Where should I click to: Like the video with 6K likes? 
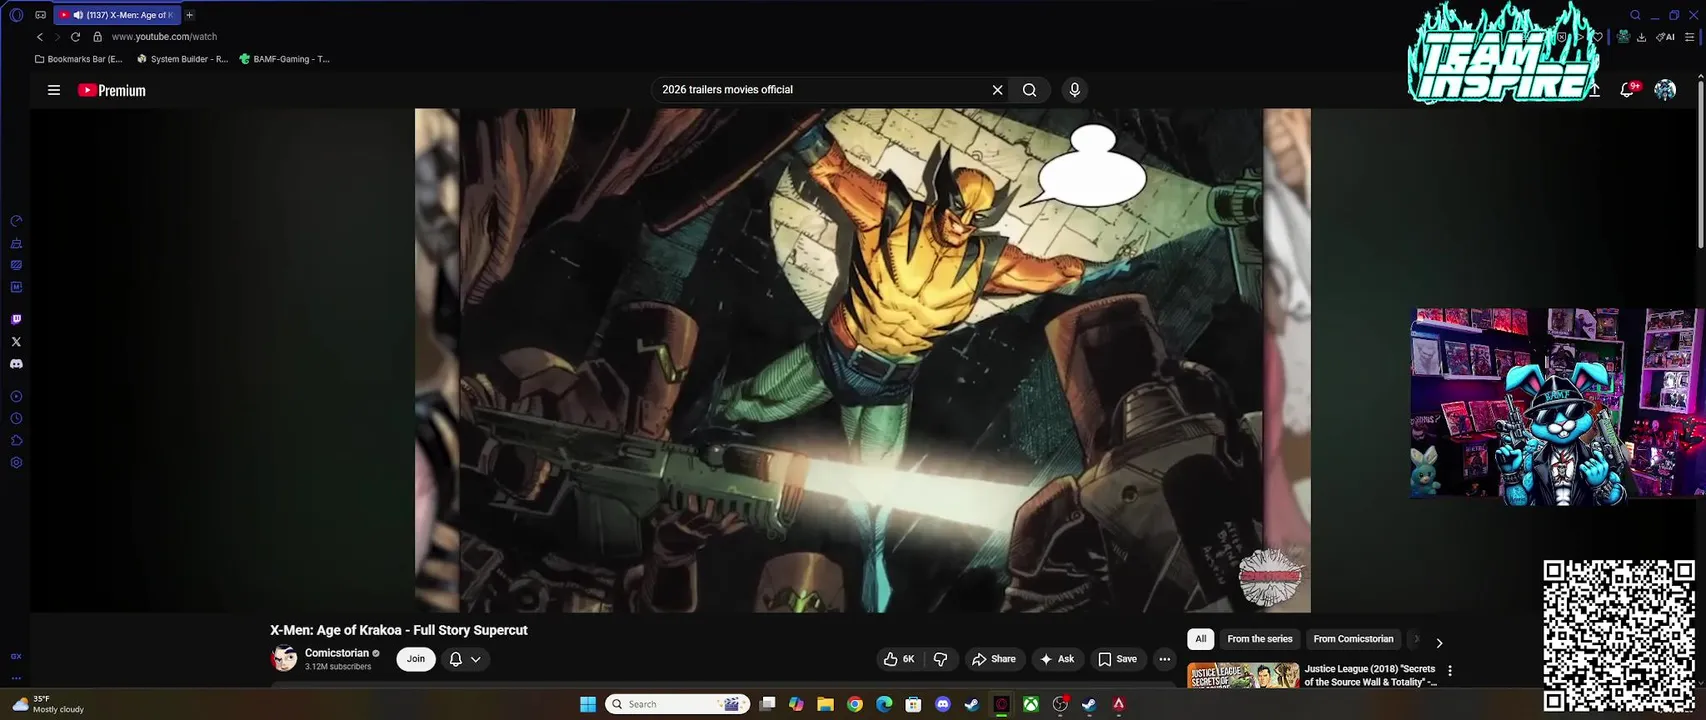(x=898, y=659)
